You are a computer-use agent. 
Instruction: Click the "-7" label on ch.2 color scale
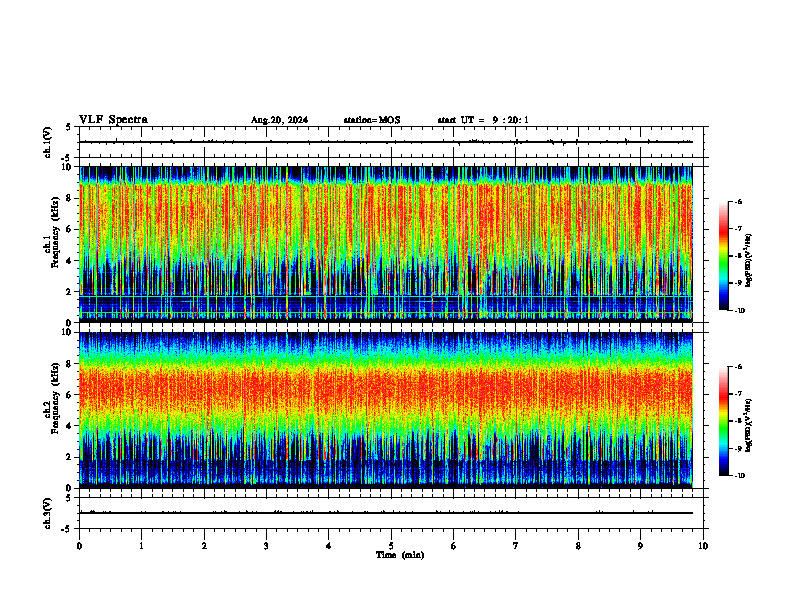738,394
